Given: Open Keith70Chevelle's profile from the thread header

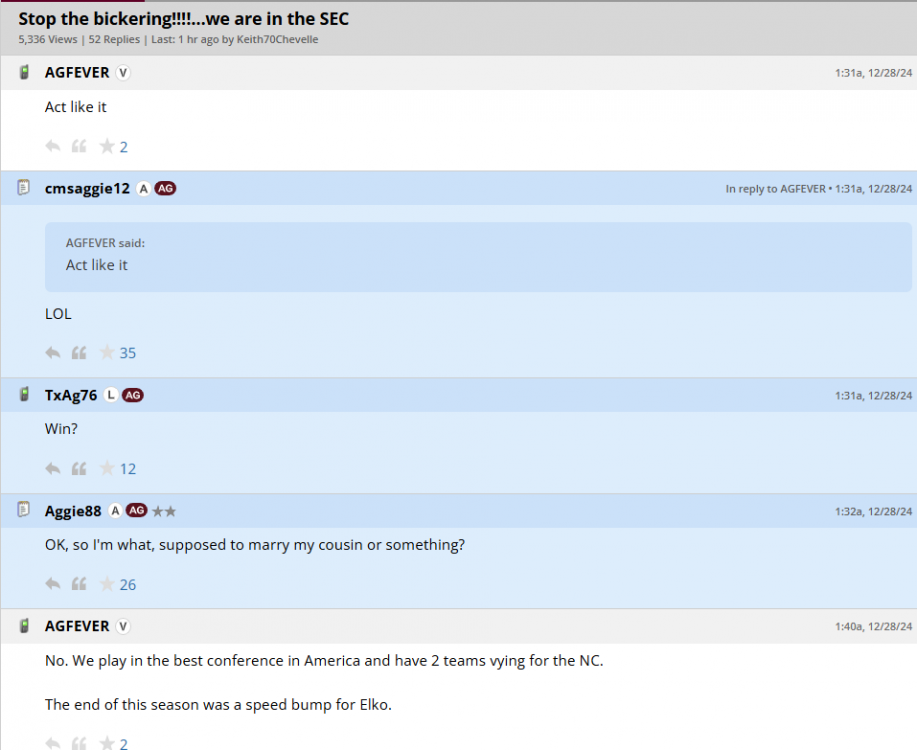Looking at the screenshot, I should [x=277, y=40].
